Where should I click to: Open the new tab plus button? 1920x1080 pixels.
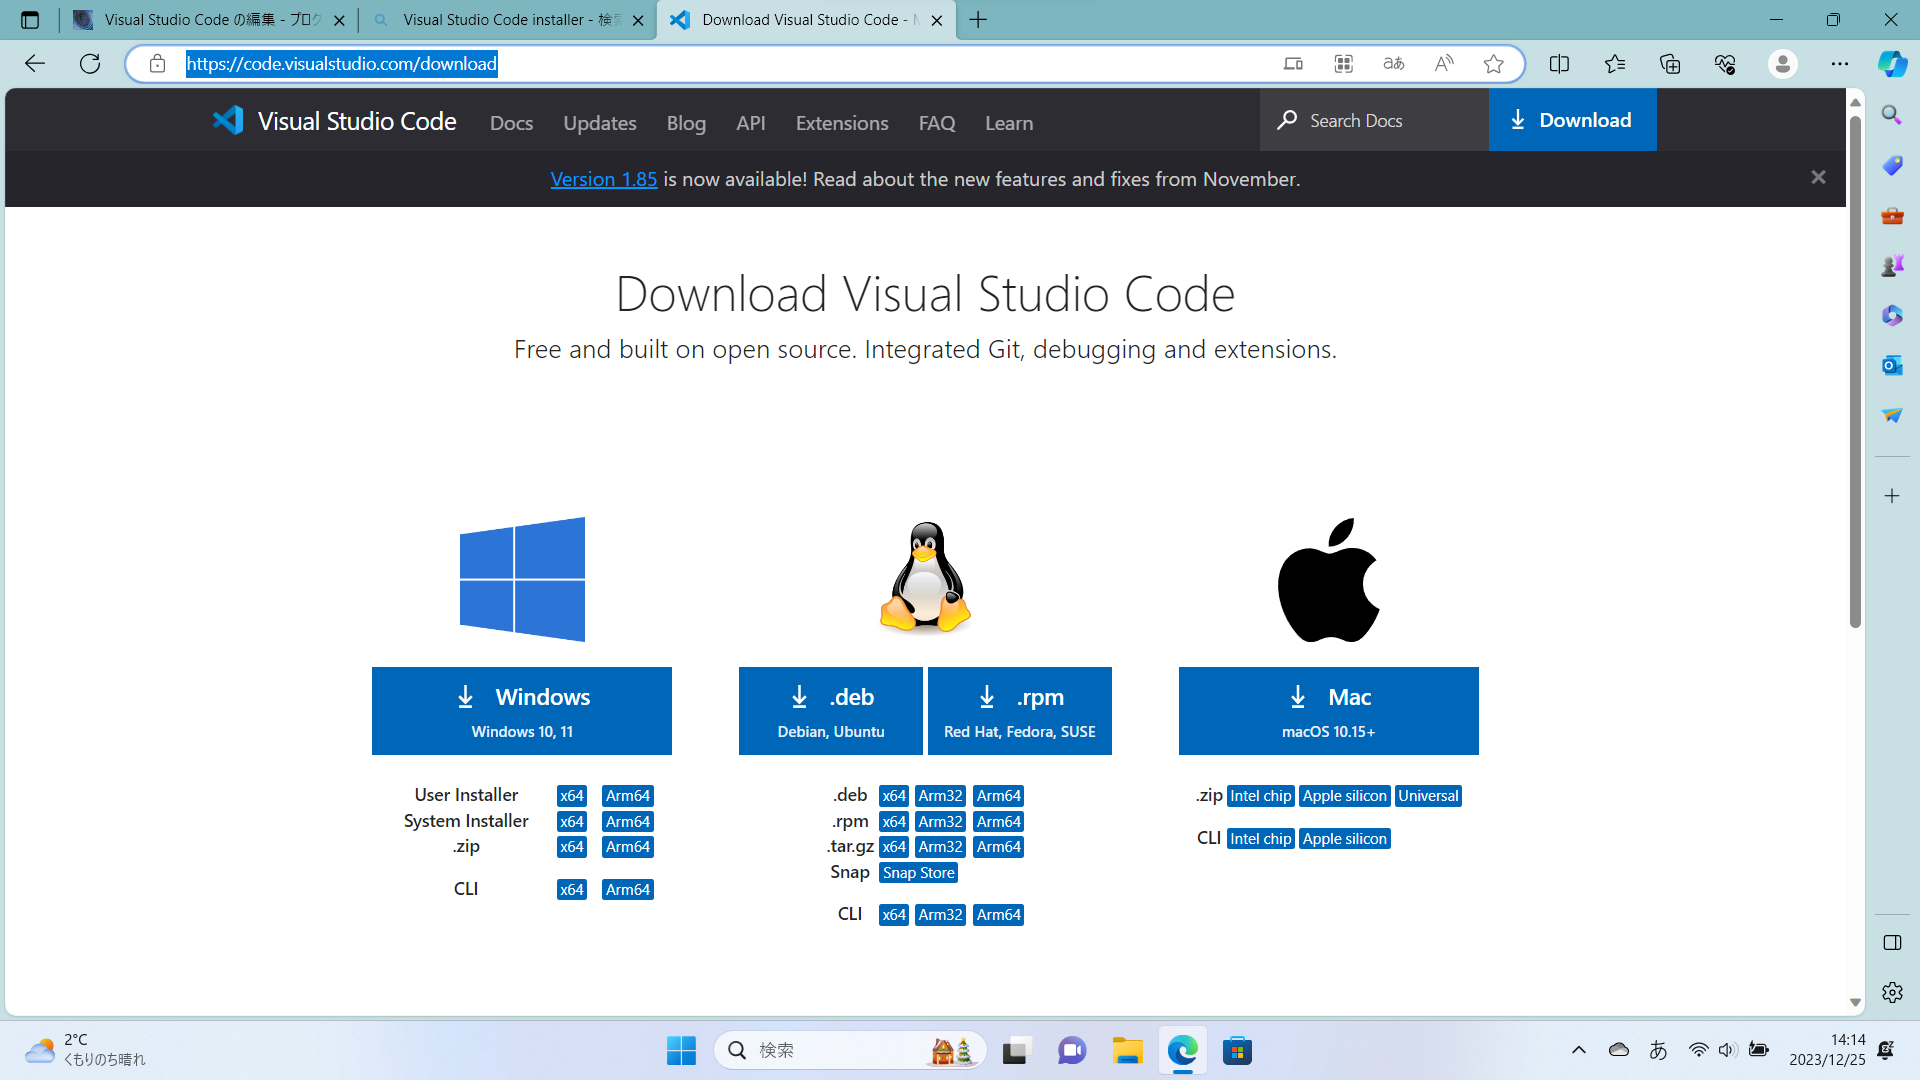click(x=978, y=20)
